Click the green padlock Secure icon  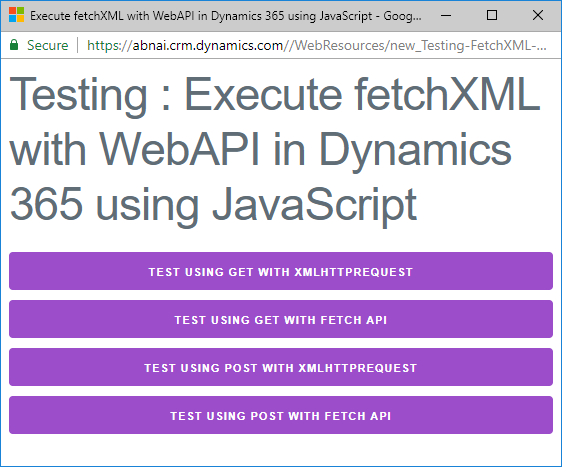[14, 45]
